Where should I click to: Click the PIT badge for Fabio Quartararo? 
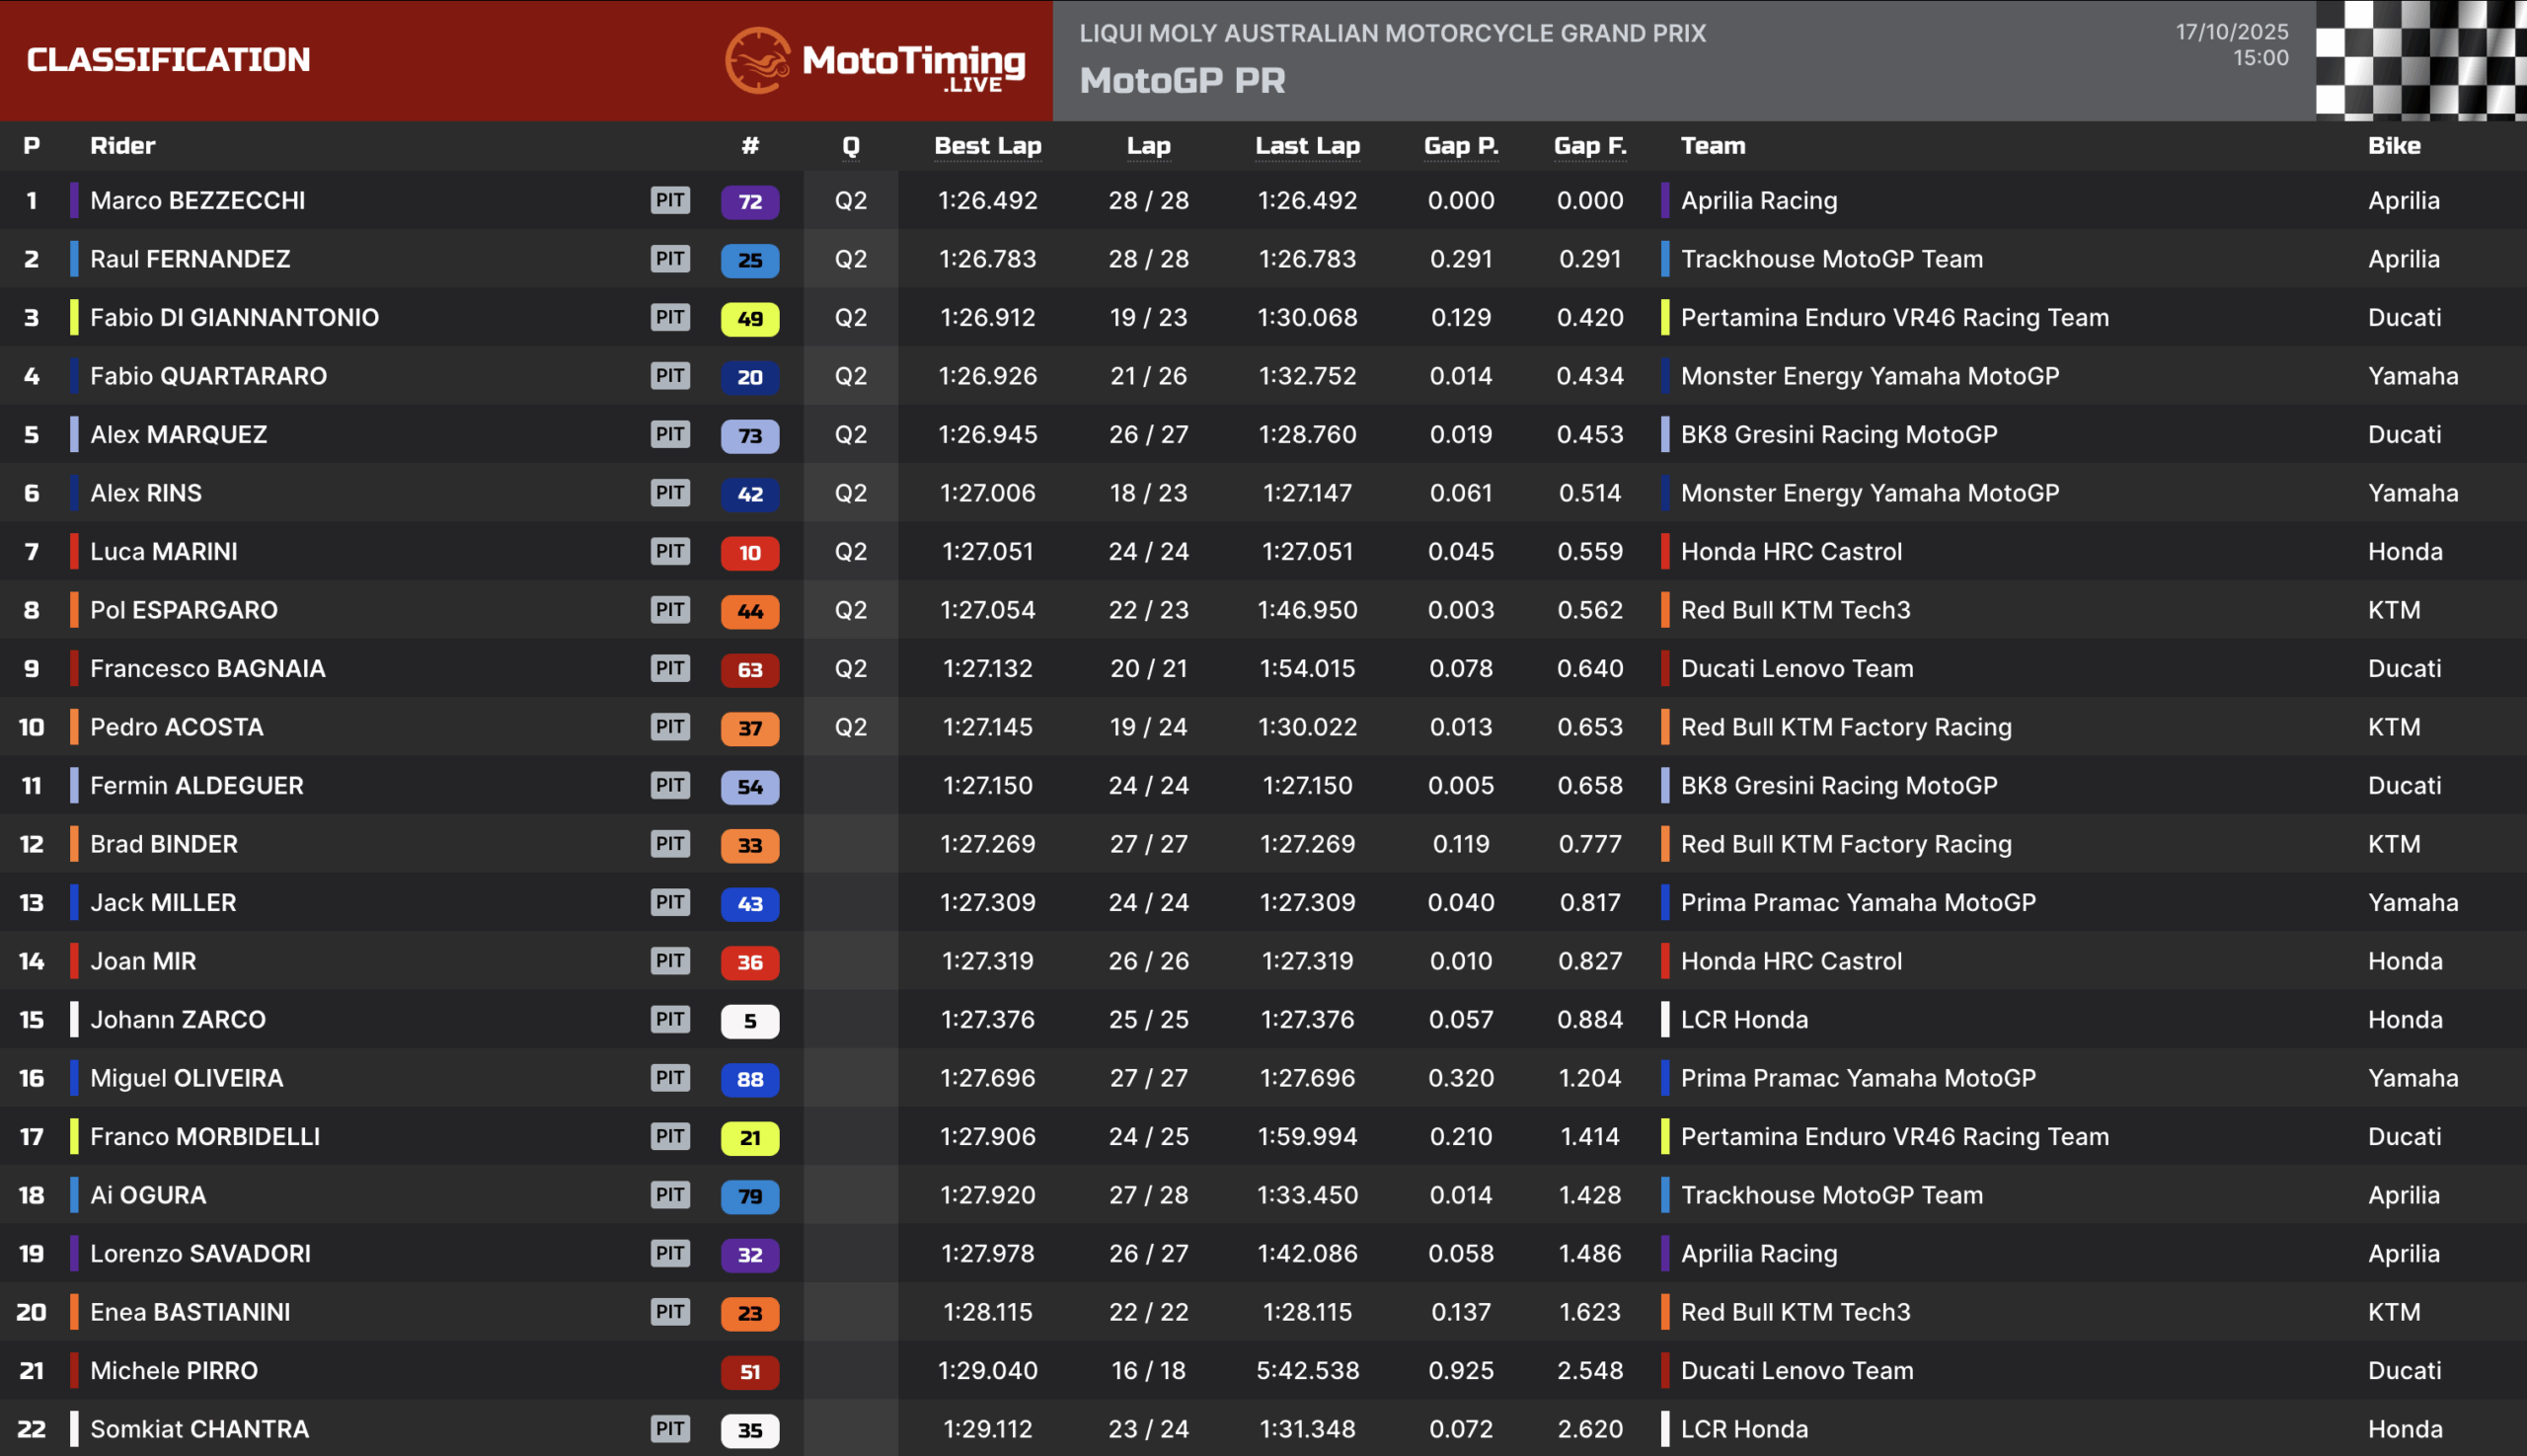(x=669, y=376)
